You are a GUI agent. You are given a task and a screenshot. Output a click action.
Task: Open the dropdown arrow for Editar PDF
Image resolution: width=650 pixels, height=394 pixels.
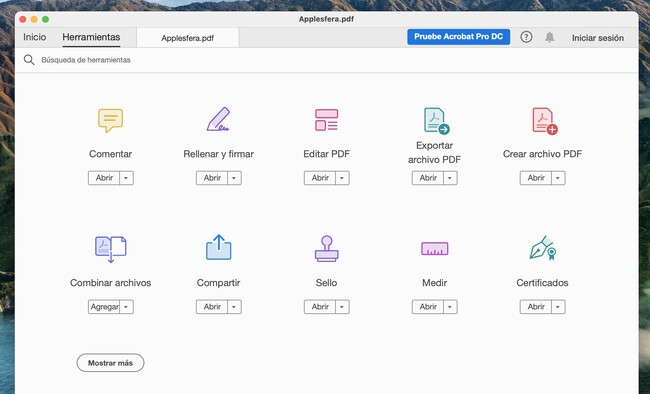pos(342,178)
